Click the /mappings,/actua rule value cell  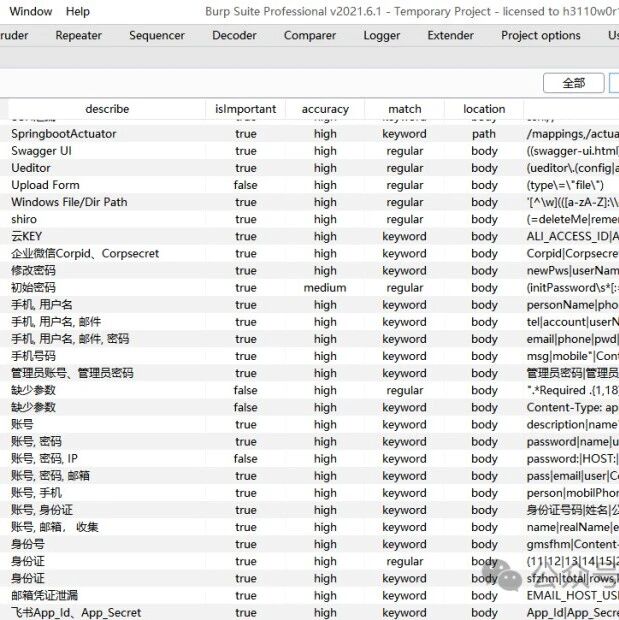[572, 134]
